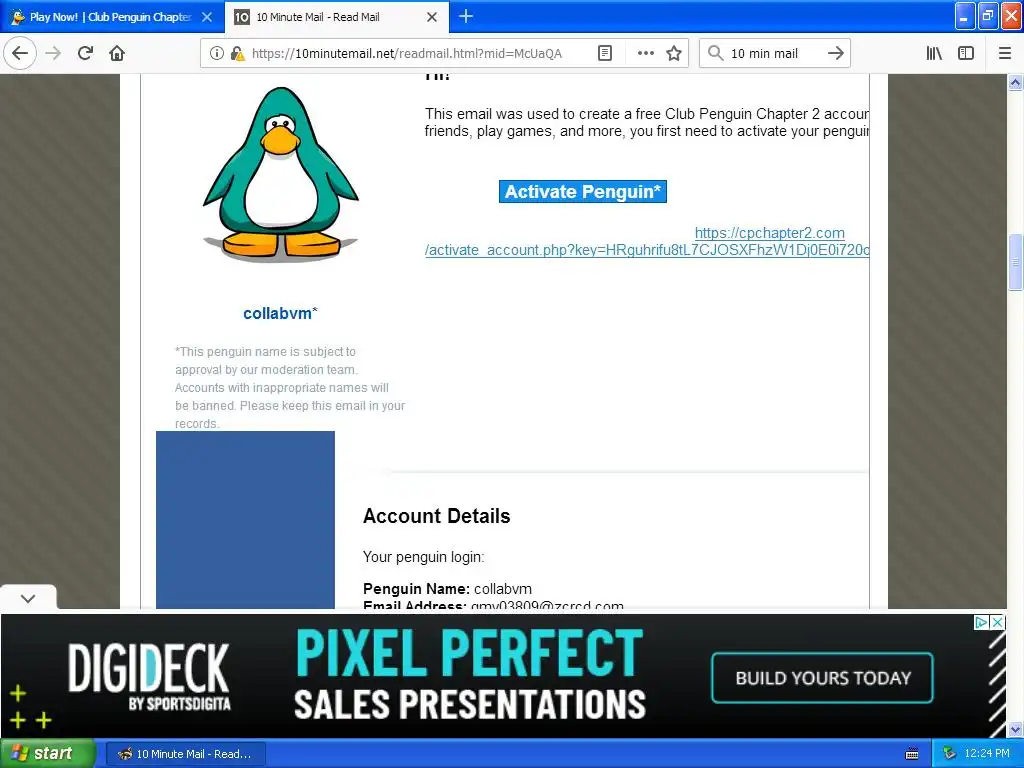Screen dimensions: 1024x768
Task: Show sidebars icon in toolbar
Action: (966, 54)
